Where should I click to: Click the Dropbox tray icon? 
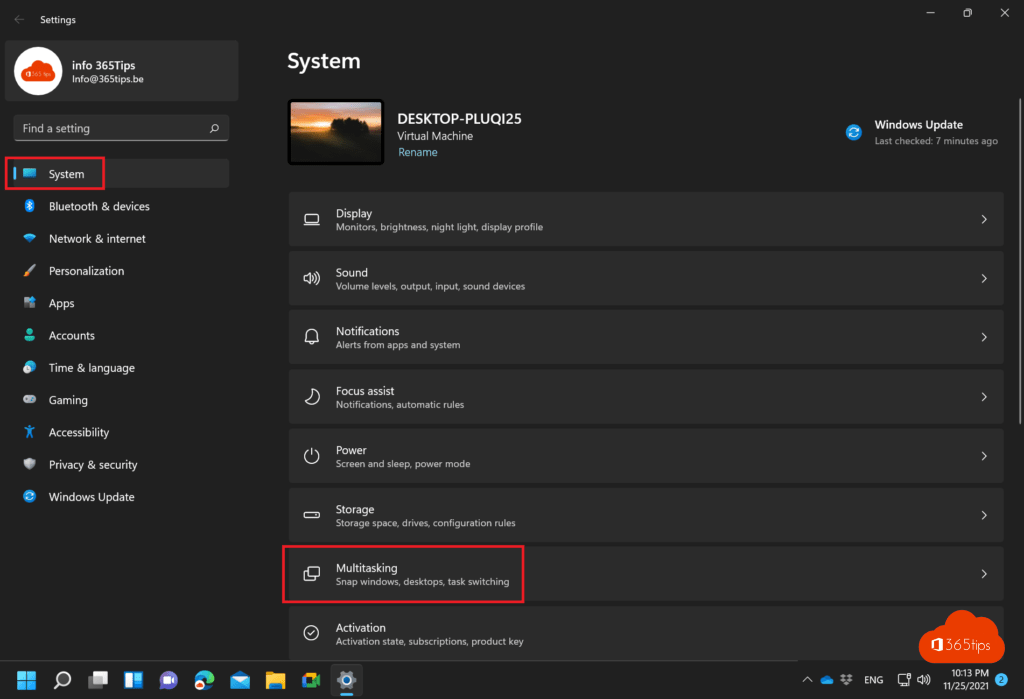click(846, 680)
